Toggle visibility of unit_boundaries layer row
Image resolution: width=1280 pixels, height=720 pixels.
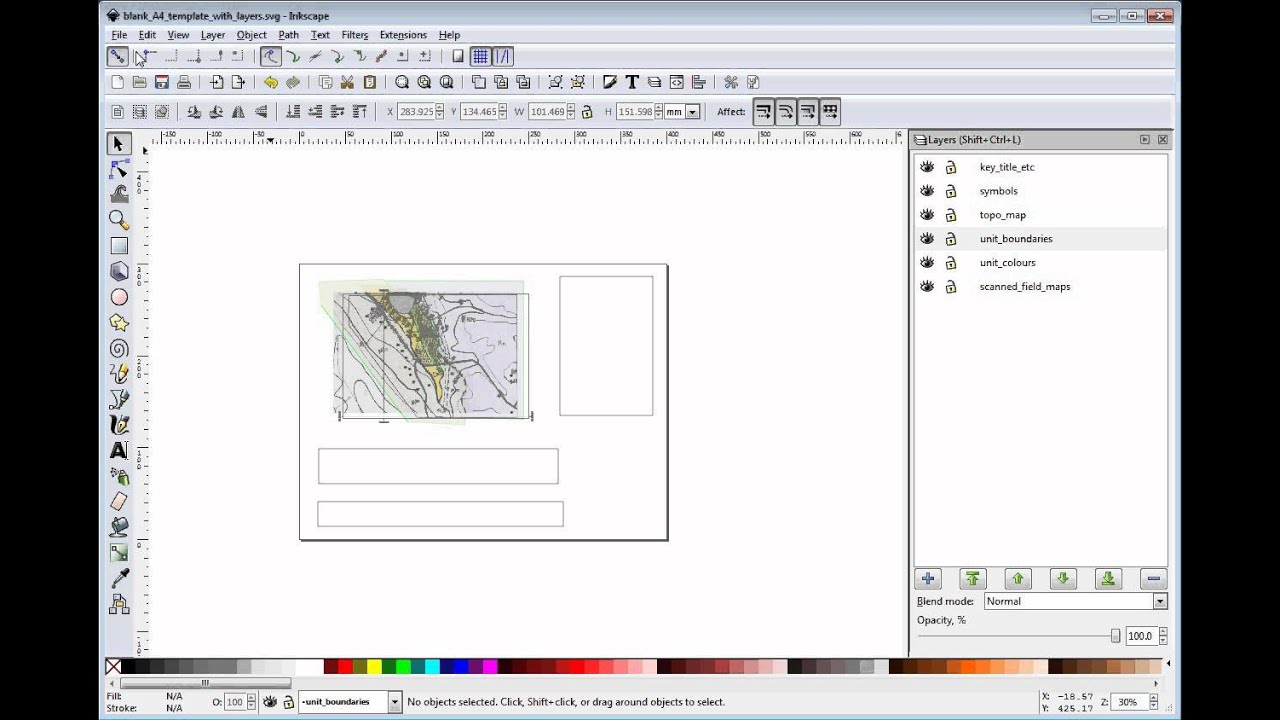point(927,239)
